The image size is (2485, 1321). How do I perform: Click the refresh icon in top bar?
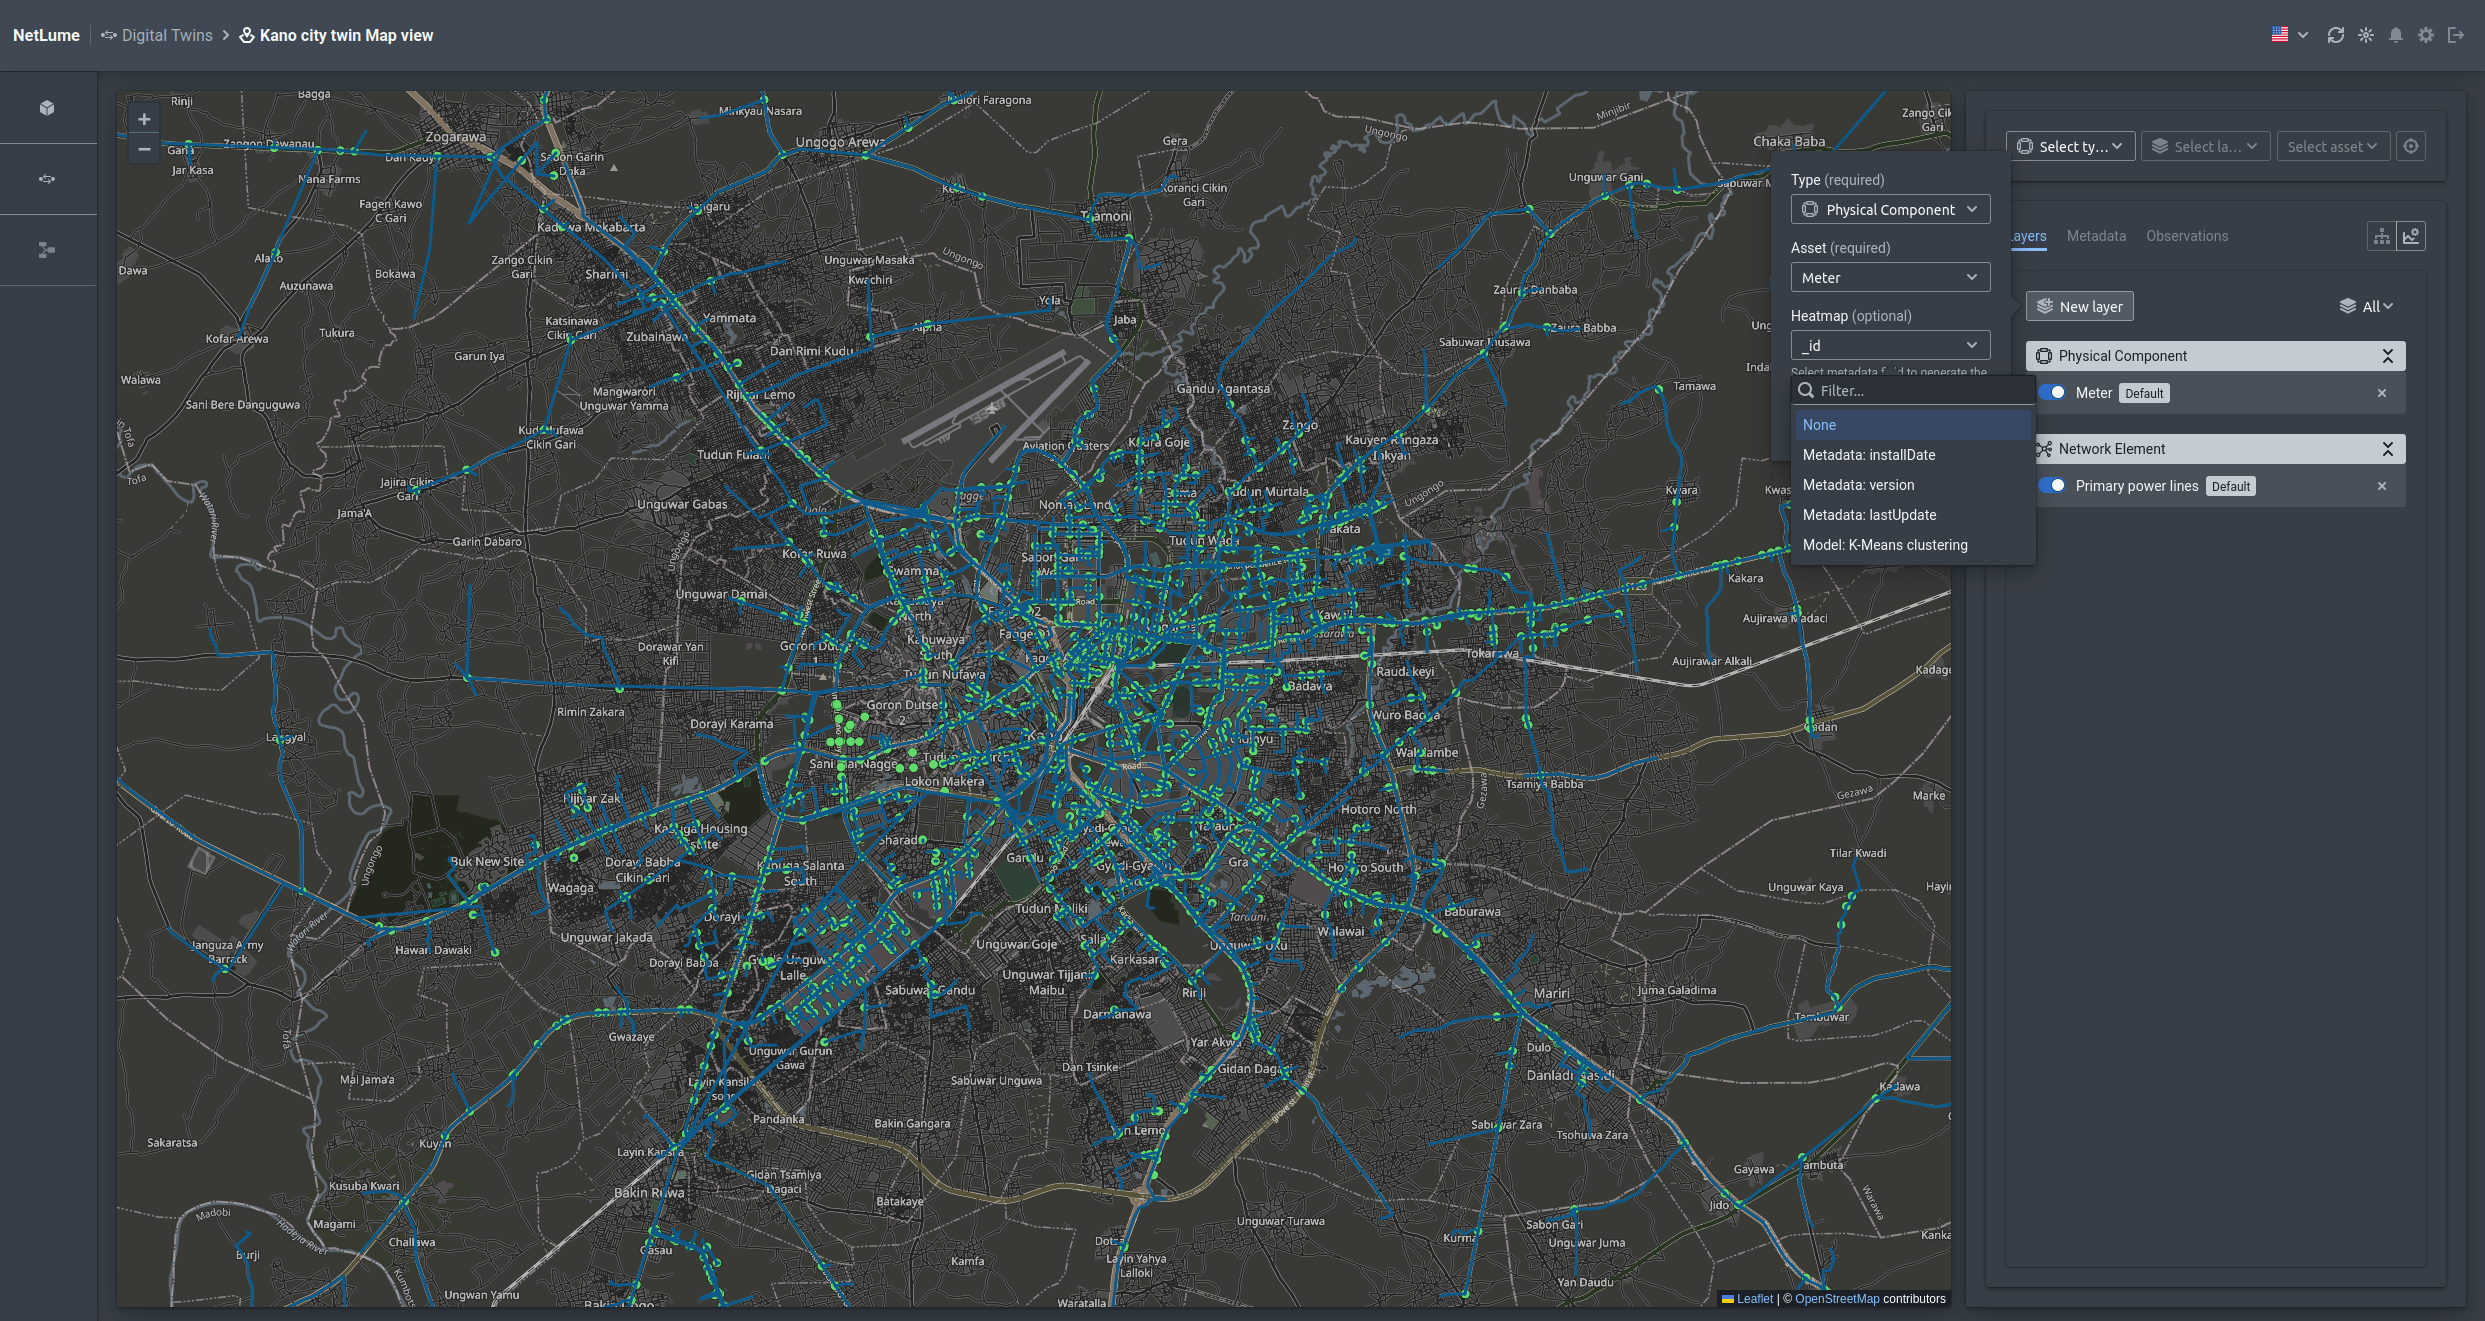coord(2335,35)
